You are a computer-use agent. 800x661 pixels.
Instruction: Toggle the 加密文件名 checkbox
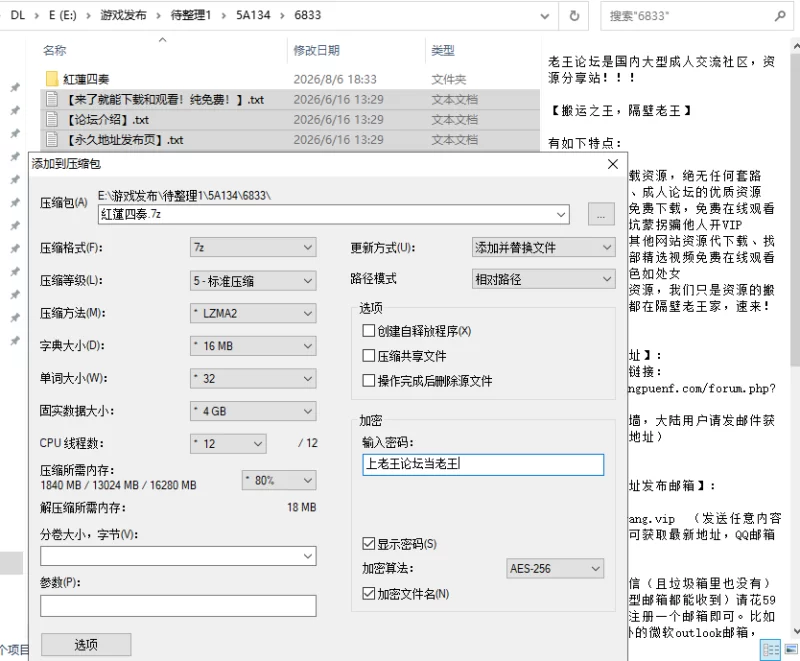pos(368,594)
